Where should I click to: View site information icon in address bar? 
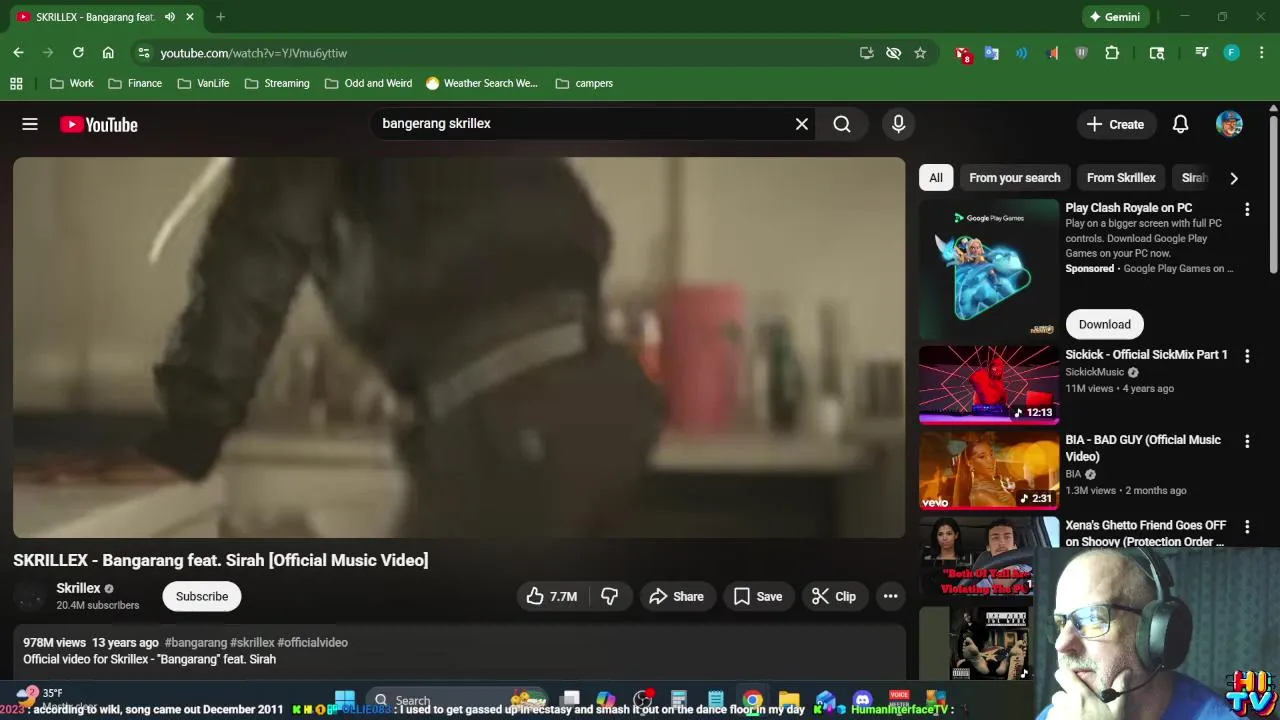tap(144, 53)
